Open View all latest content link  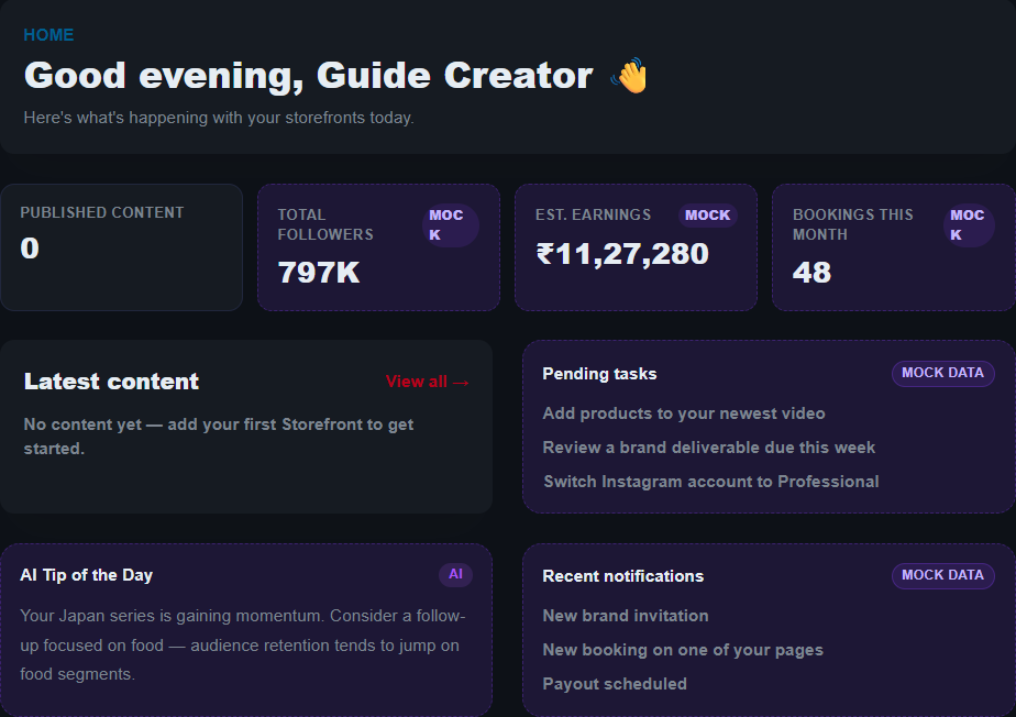tap(428, 381)
